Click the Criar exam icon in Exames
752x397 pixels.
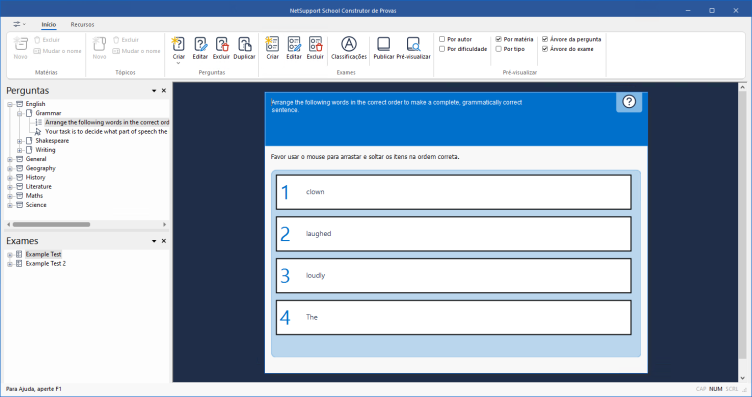(272, 44)
